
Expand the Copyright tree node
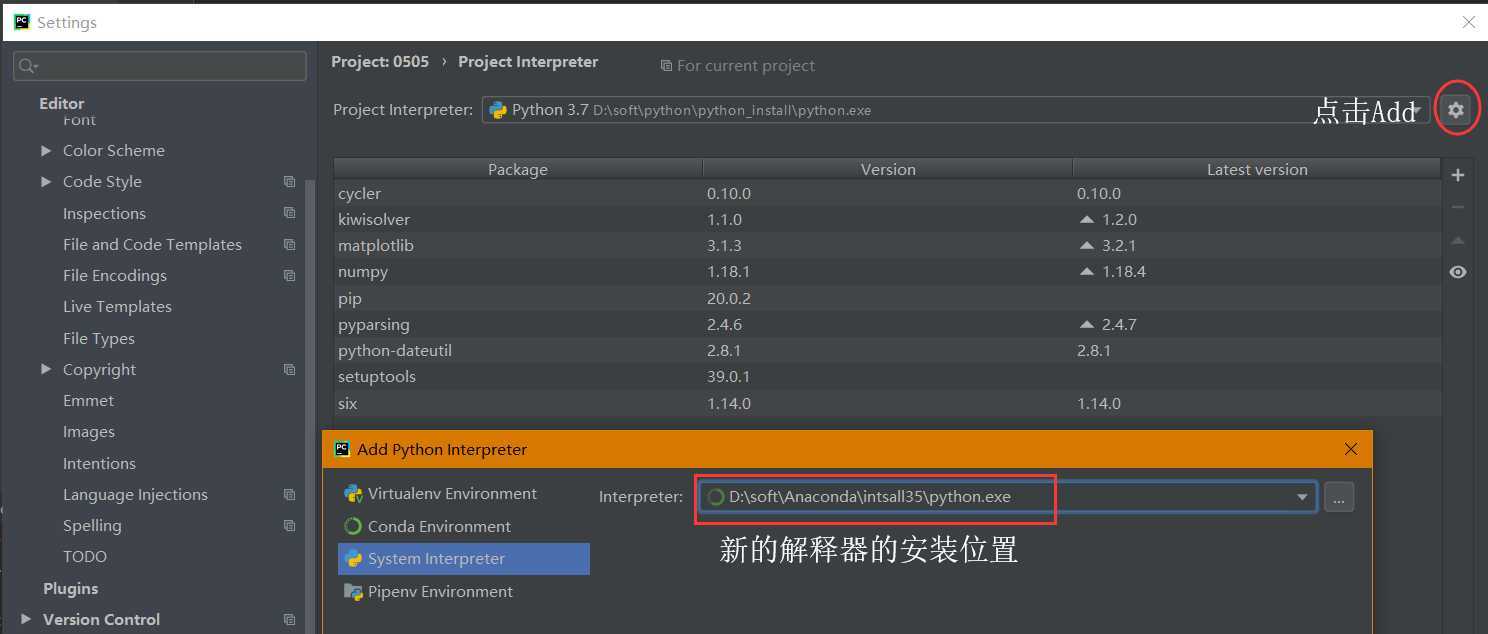pyautogui.click(x=46, y=369)
